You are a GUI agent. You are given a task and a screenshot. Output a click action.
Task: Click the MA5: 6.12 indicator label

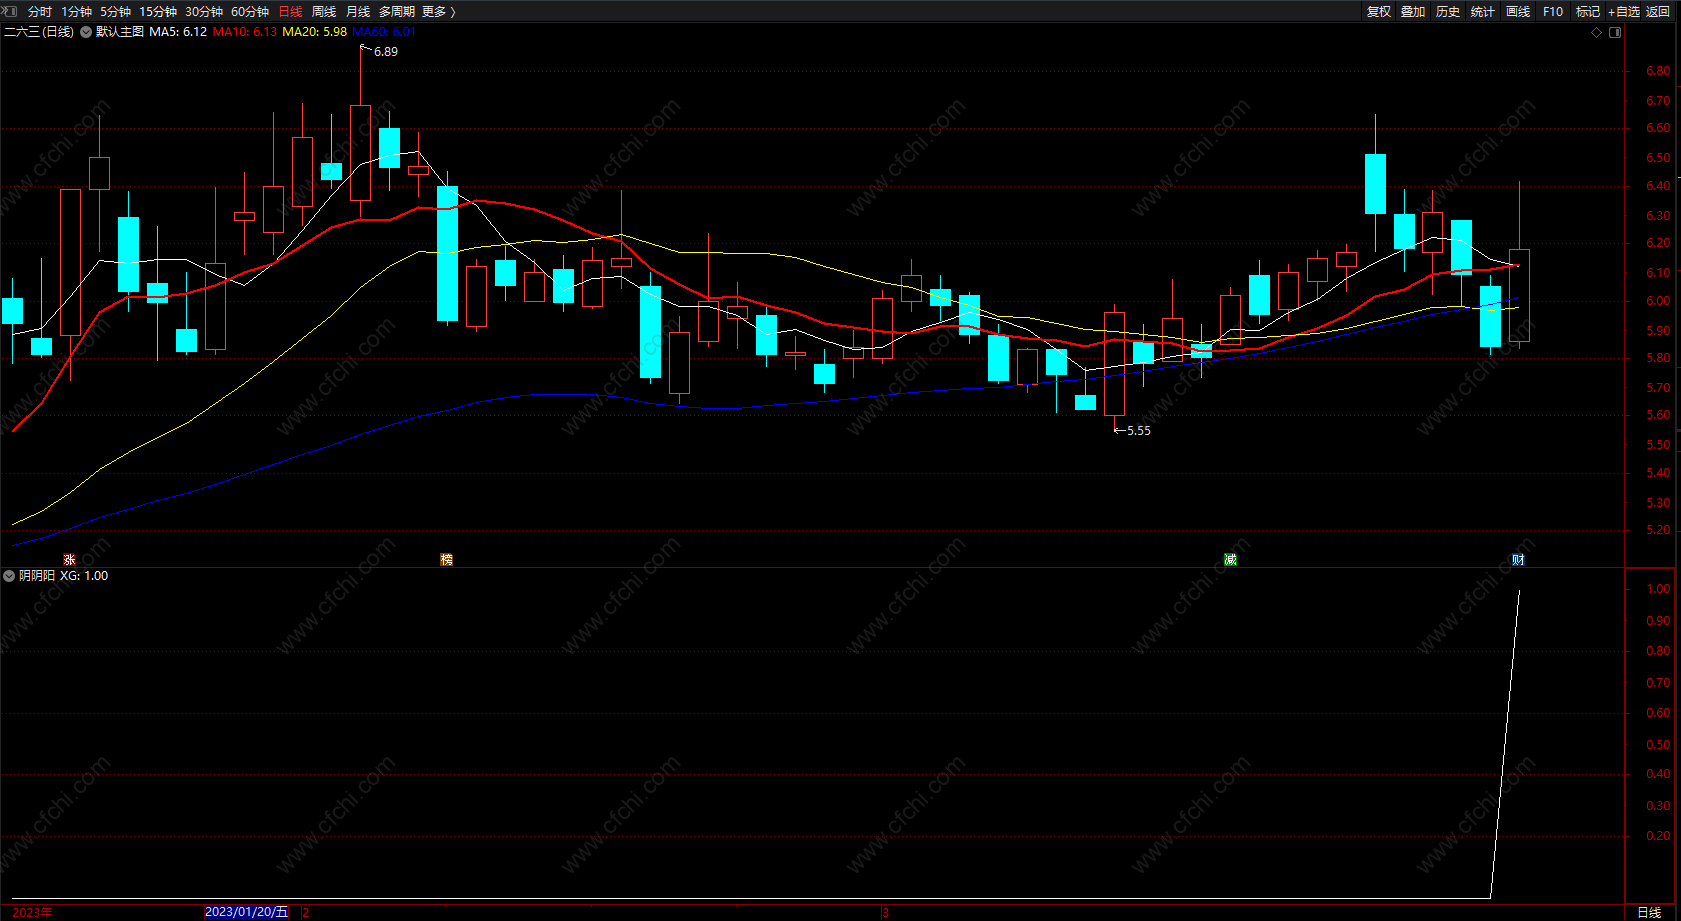178,32
